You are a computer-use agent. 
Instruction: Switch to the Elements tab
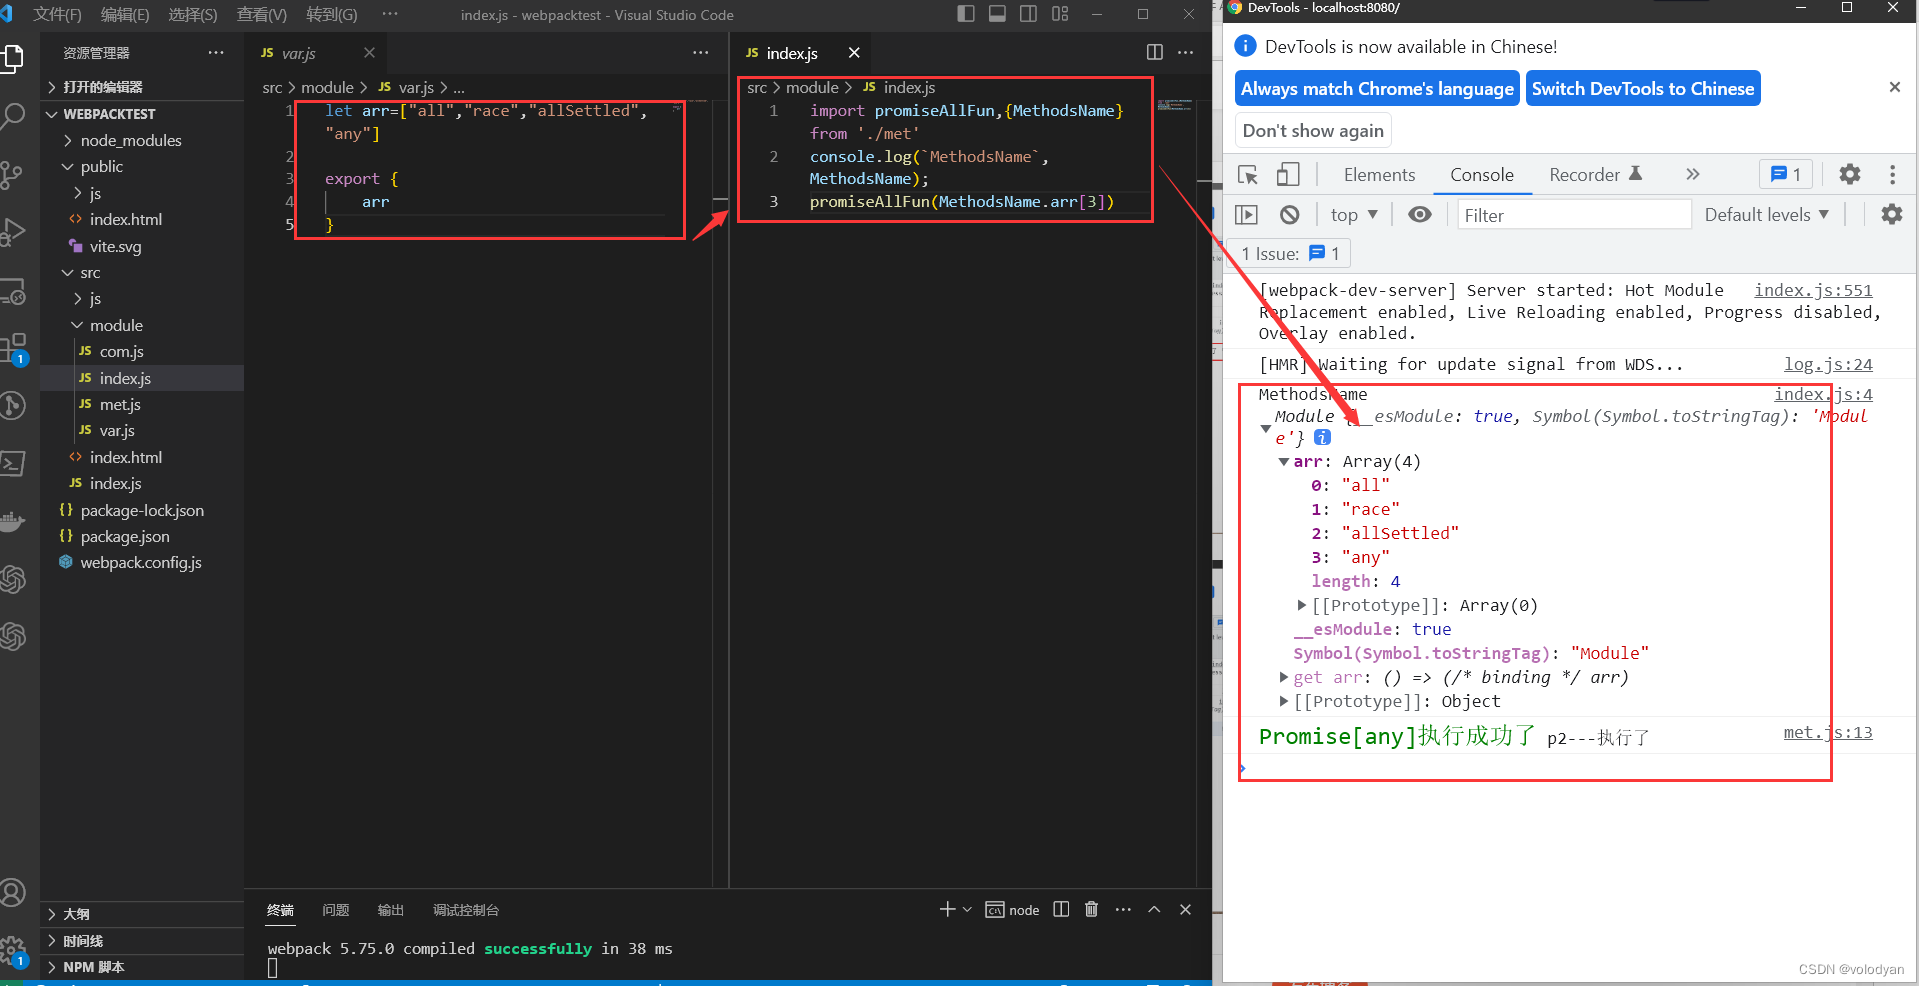1379,175
